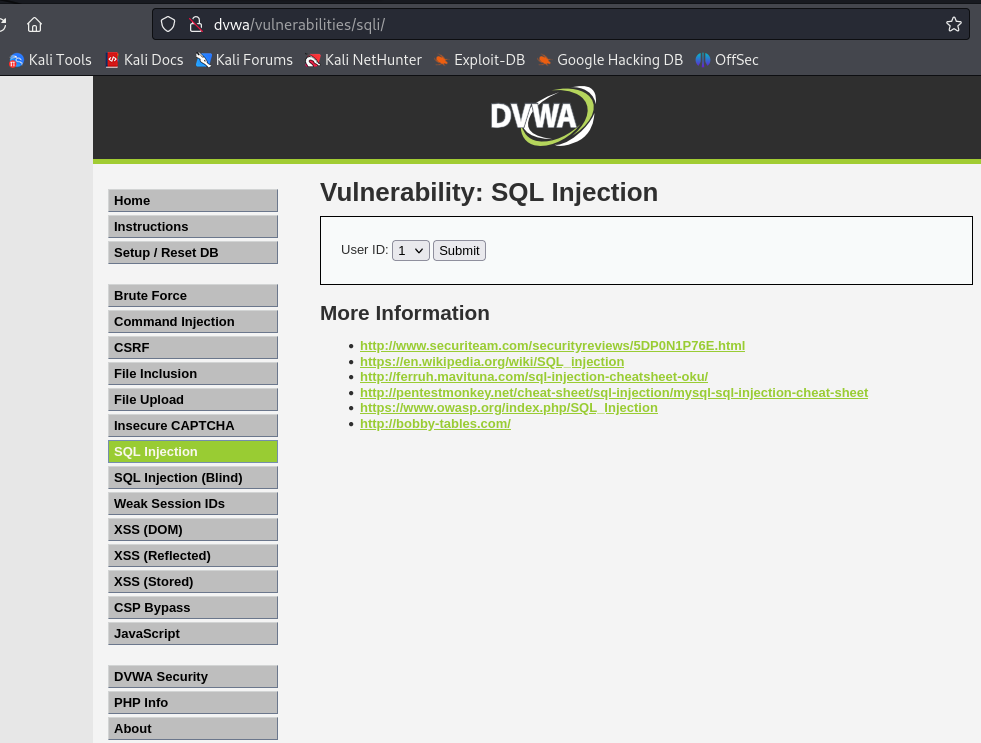The height and width of the screenshot is (743, 981).
Task: Open the File Upload menu item
Action: [193, 400]
